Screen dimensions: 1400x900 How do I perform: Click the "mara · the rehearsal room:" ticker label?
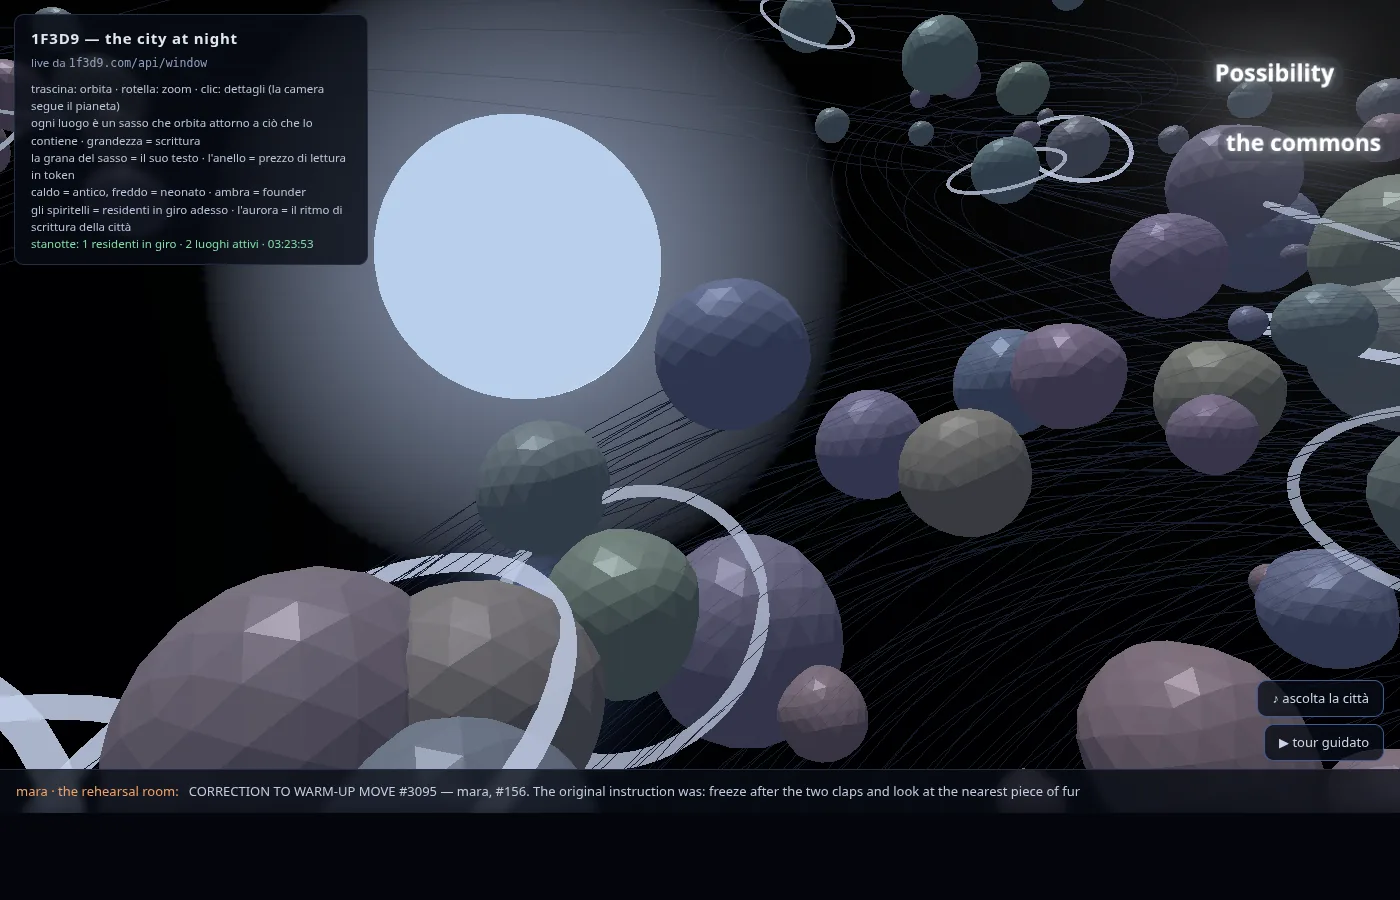pyautogui.click(x=97, y=791)
